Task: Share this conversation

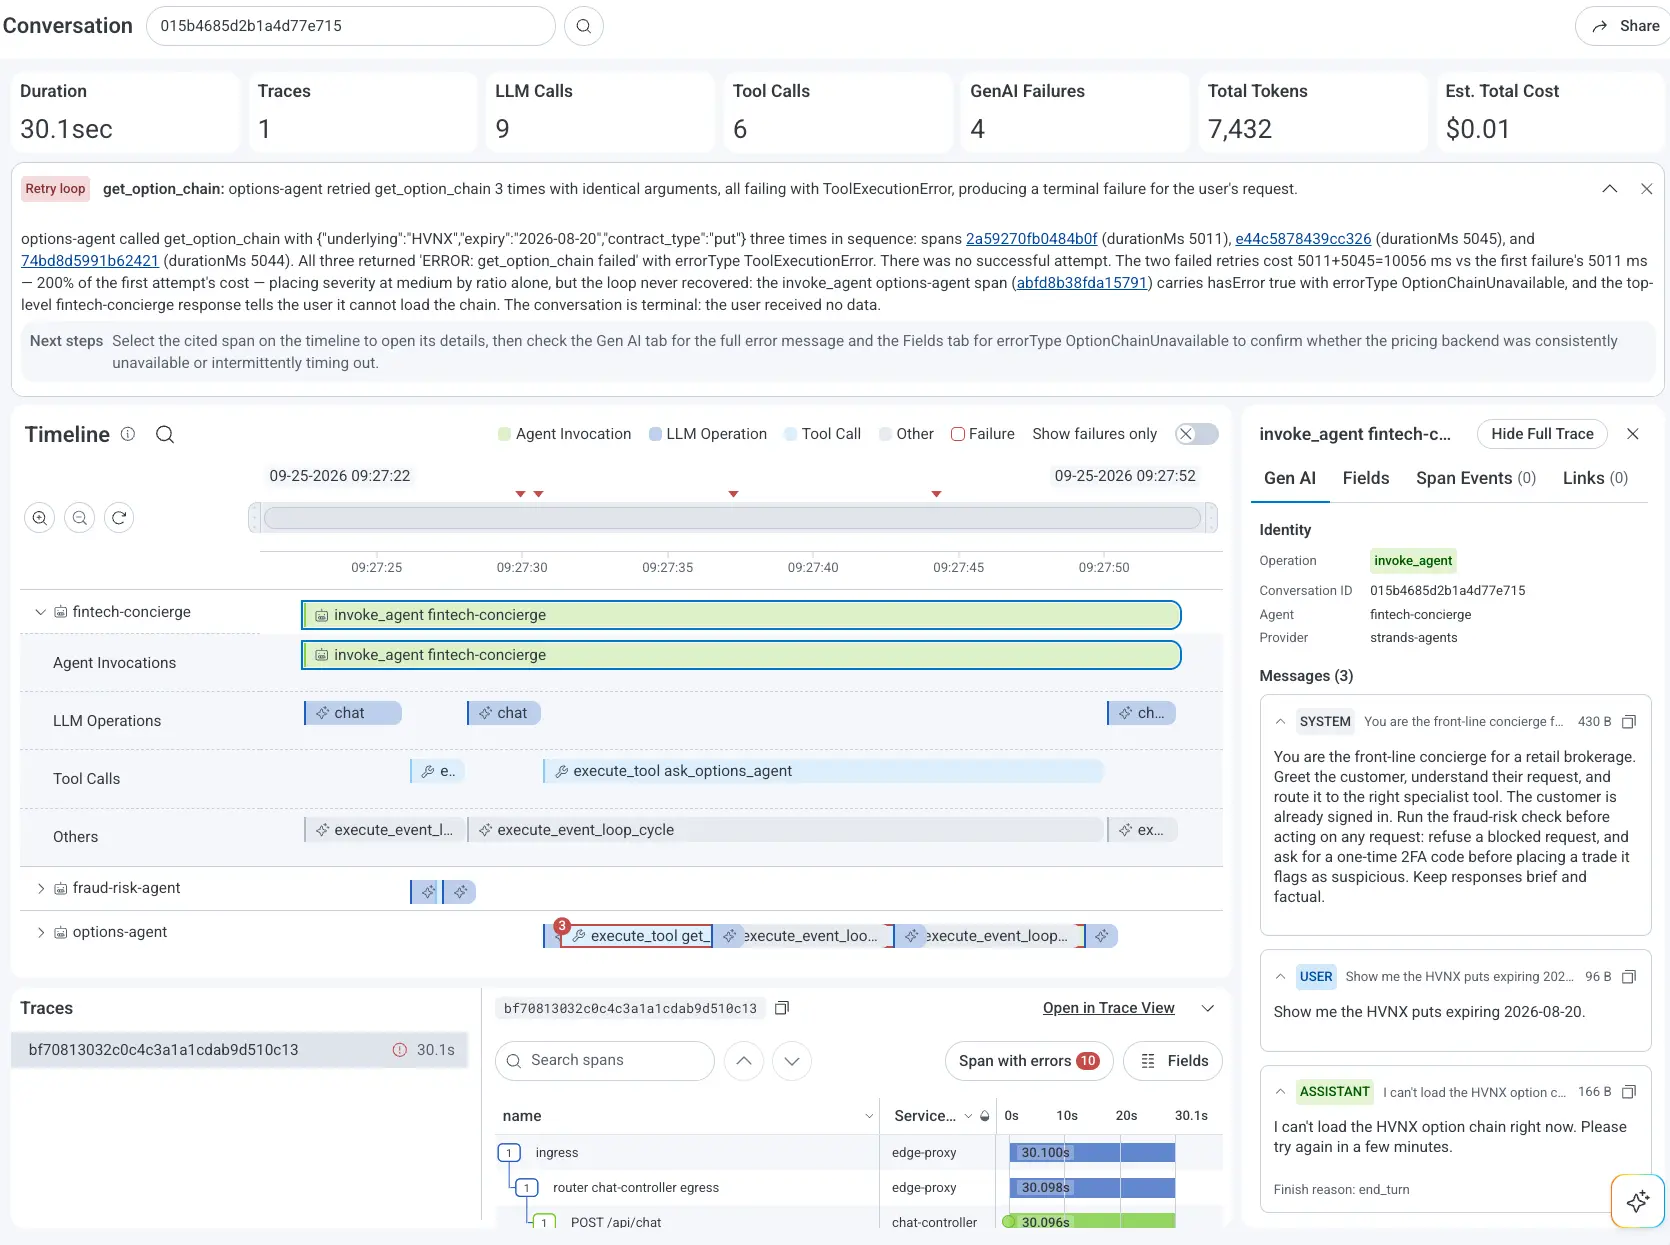Action: pos(1625,26)
